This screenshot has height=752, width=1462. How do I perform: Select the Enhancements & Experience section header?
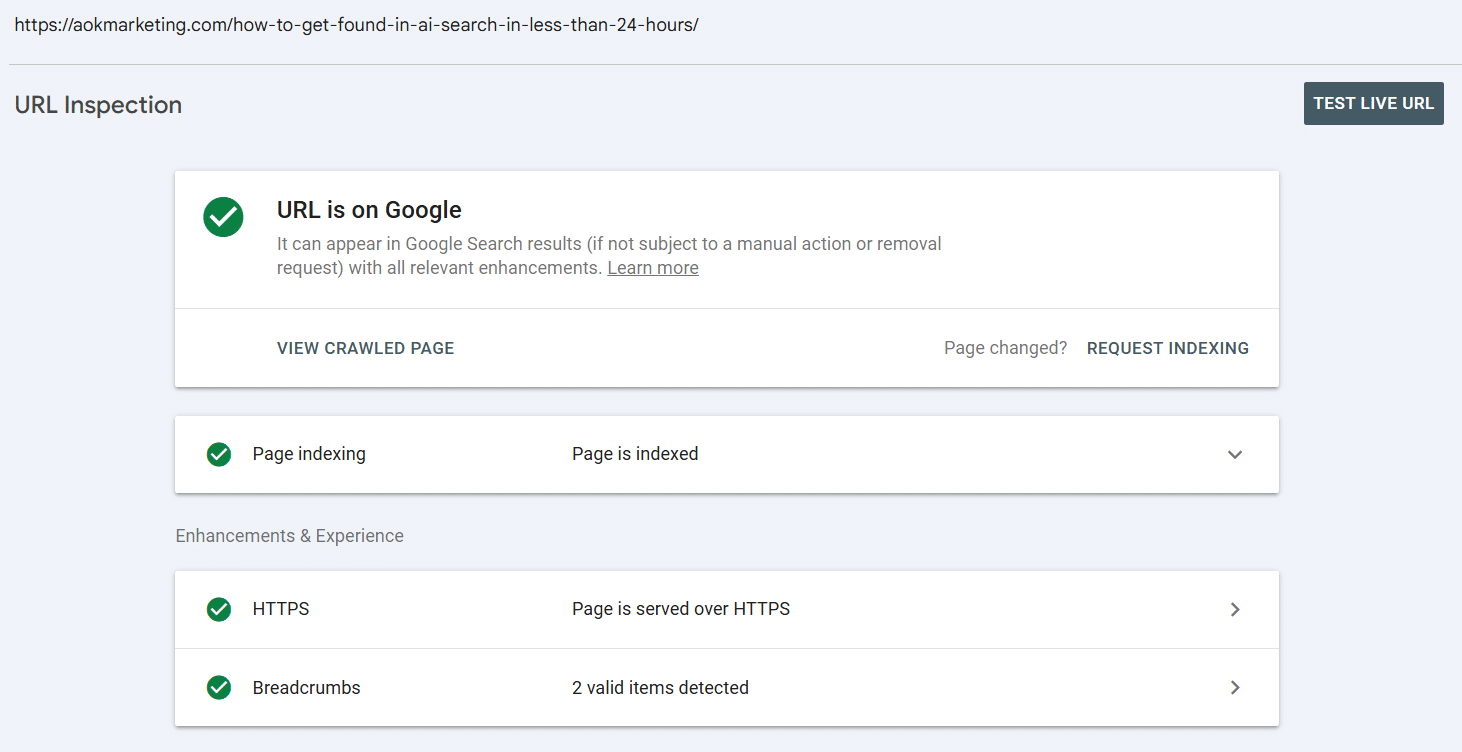289,535
